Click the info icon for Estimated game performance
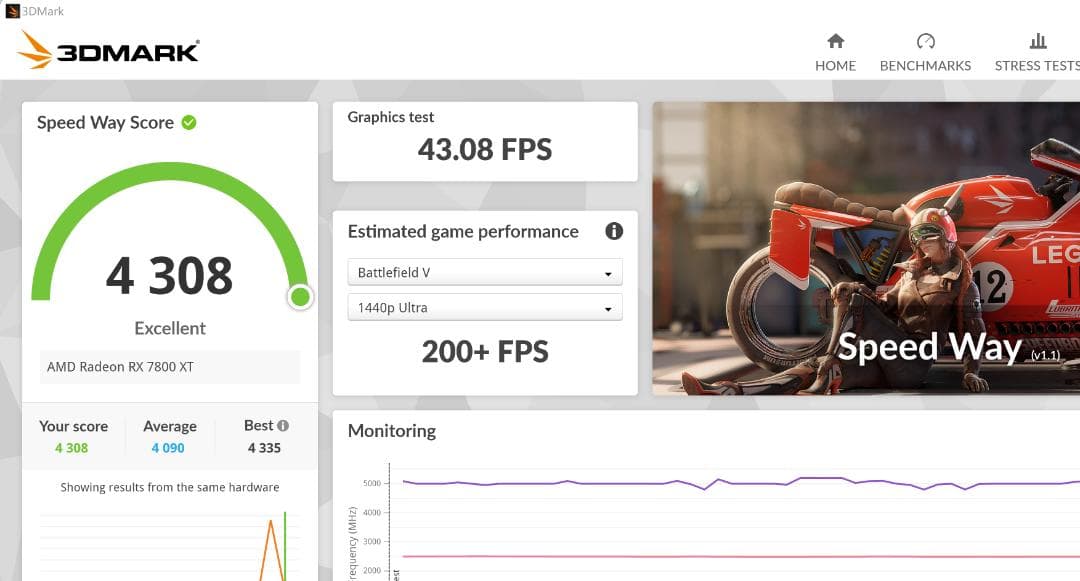The image size is (1080, 581). coord(614,231)
